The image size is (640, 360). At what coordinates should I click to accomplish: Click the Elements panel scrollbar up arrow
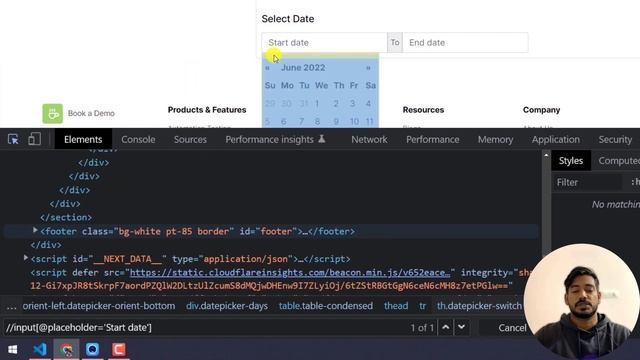point(546,155)
